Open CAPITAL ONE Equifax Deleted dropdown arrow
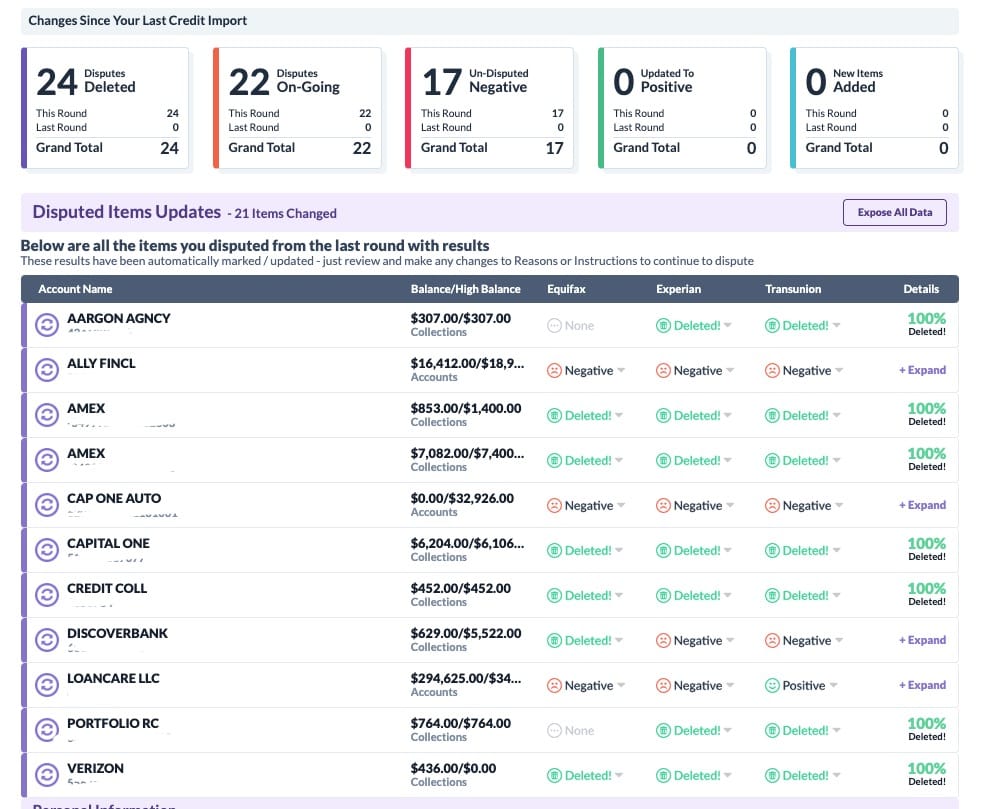Viewport: 986px width, 809px height. click(619, 551)
